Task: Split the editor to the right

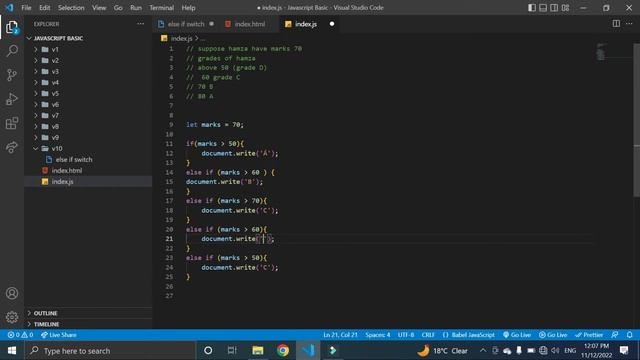Action: pyautogui.click(x=616, y=24)
